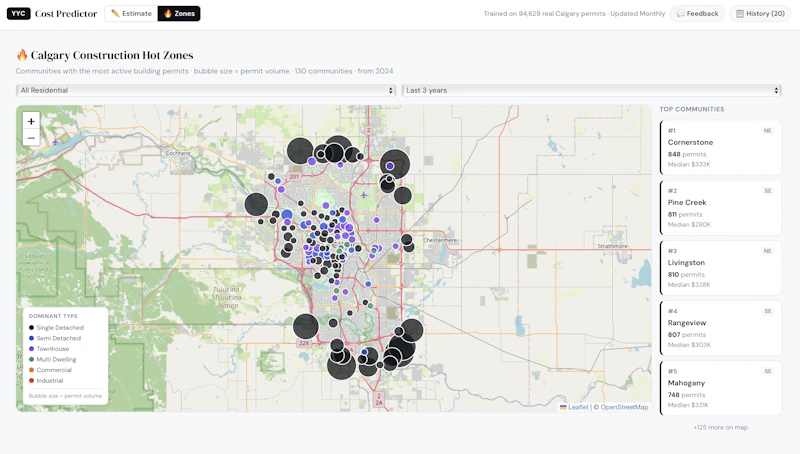This screenshot has height=454, width=800.
Task: Click the flame icon in Zones tab
Action: [167, 13]
